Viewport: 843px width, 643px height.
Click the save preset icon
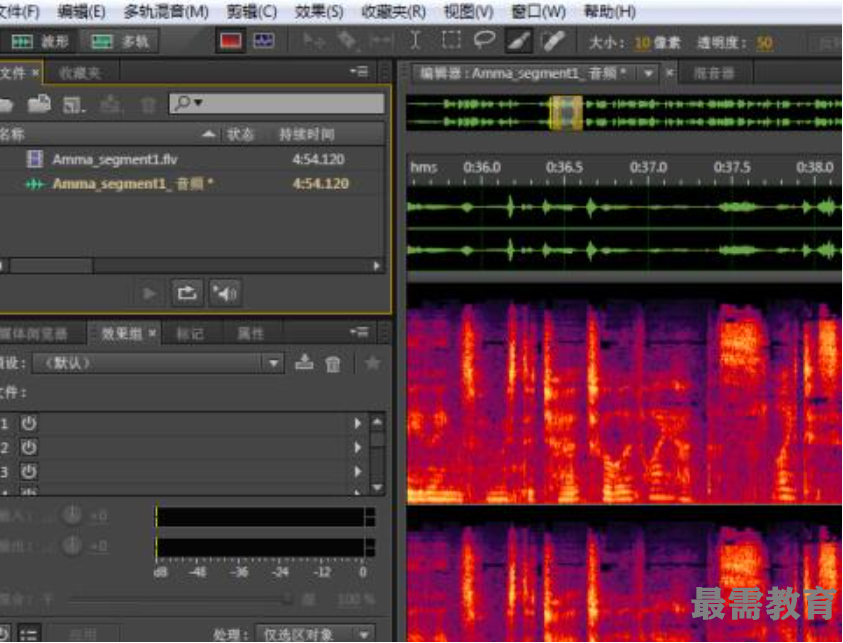coord(304,363)
